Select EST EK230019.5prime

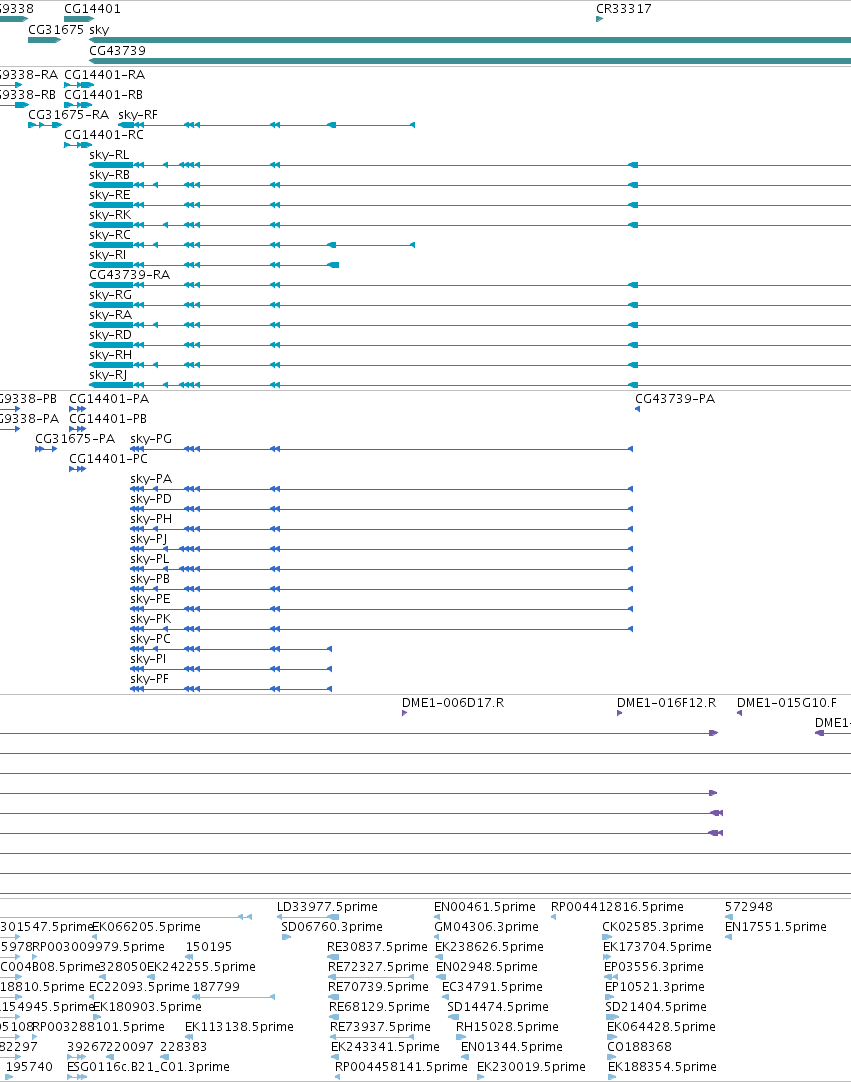pos(480,1077)
